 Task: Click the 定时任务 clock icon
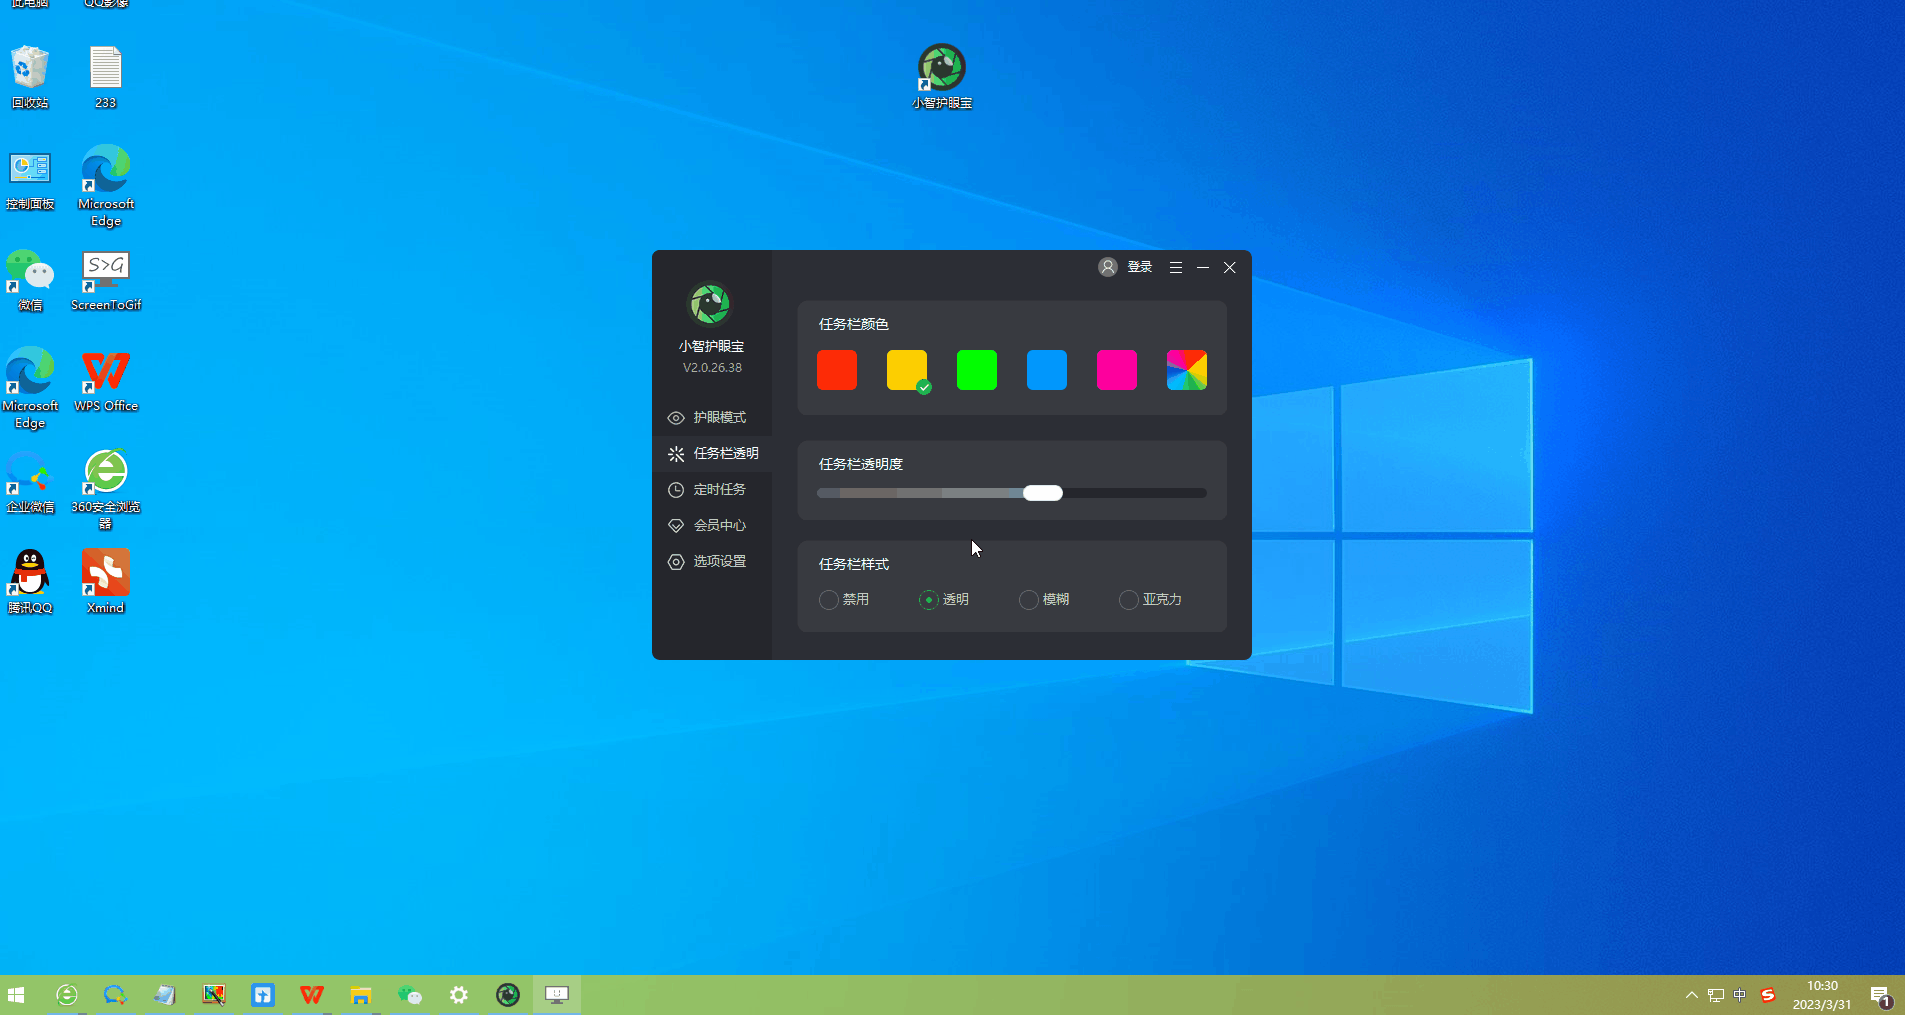[676, 490]
